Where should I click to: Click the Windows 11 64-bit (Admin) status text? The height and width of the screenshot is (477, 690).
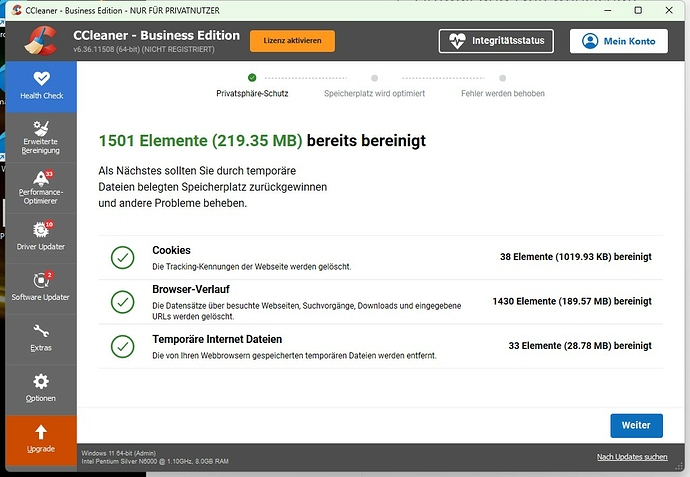click(119, 453)
